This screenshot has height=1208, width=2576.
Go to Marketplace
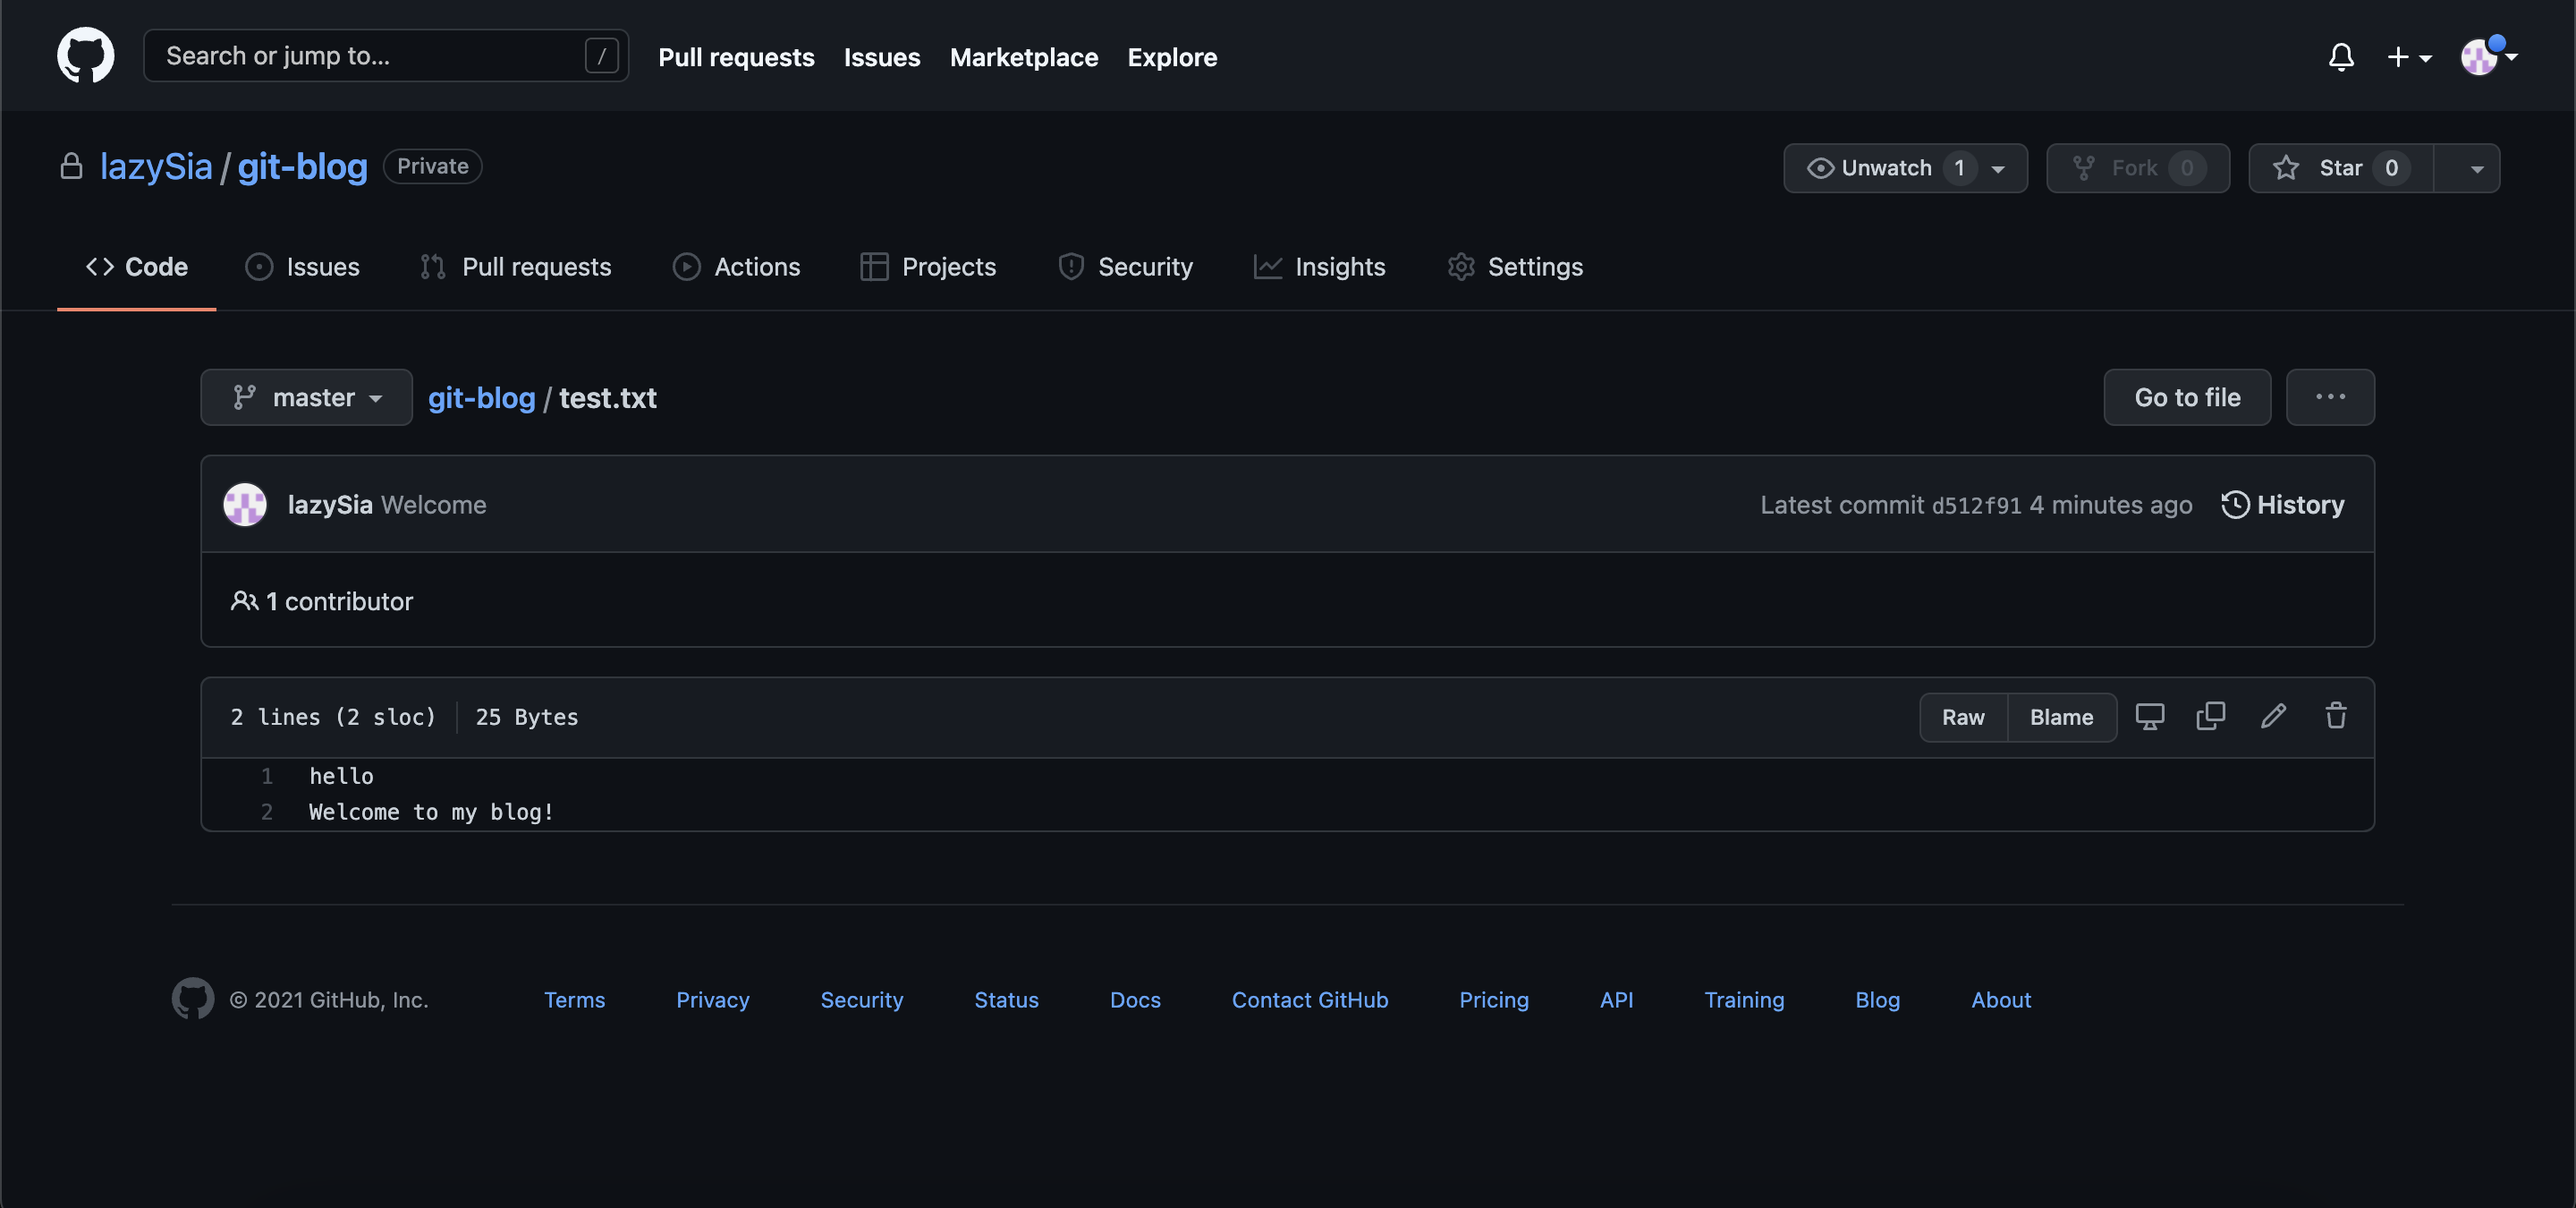1023,57
